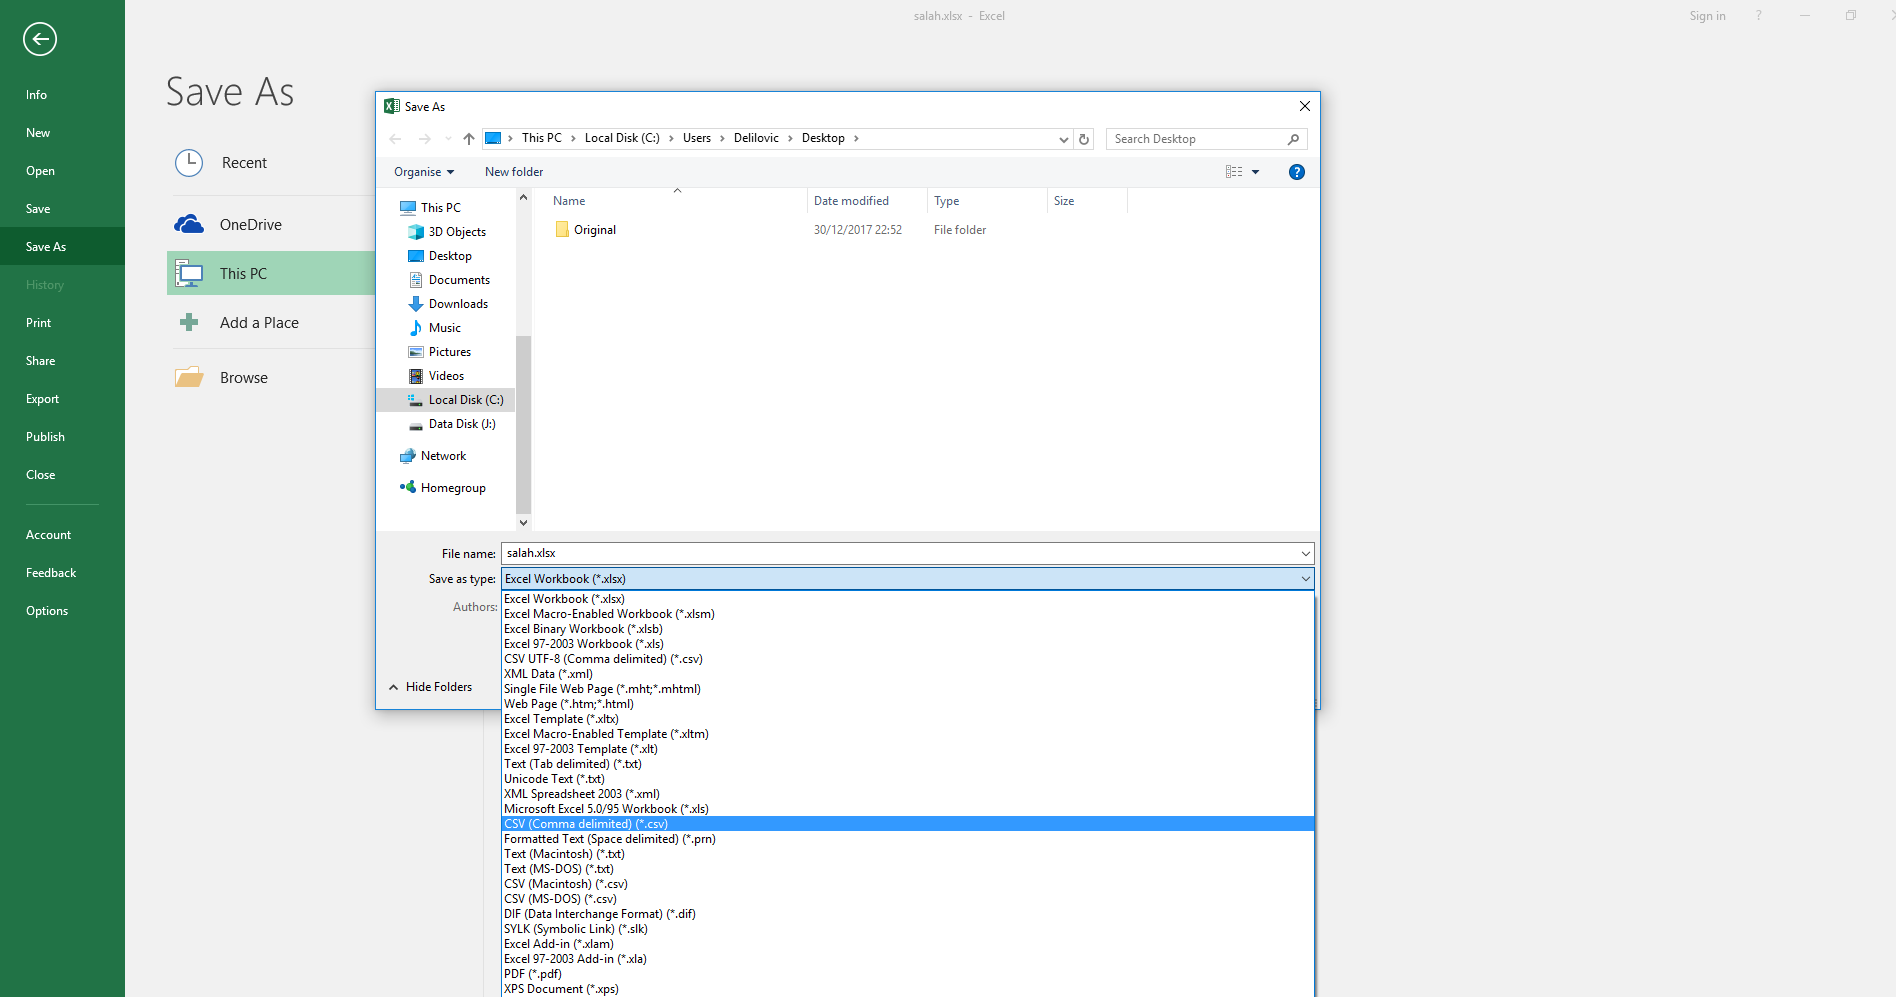Open the Info page in Backstage
1896x997 pixels.
62,95
